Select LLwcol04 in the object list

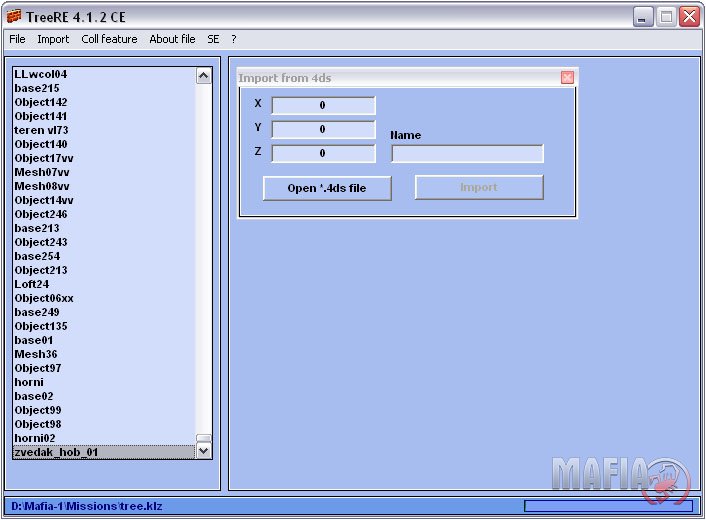pos(41,74)
